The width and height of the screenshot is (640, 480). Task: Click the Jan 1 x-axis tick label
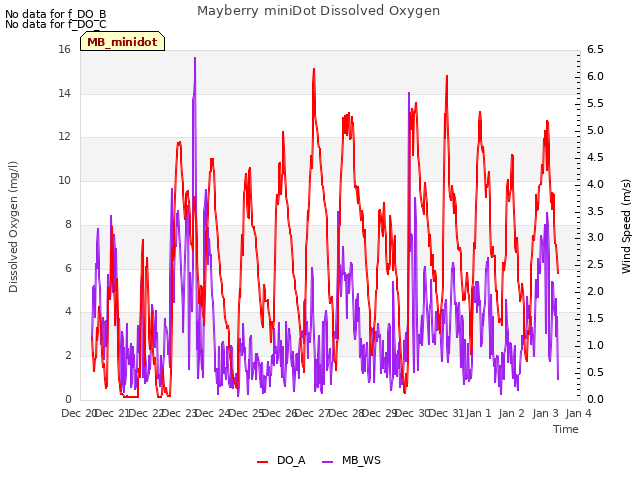pyautogui.click(x=478, y=413)
